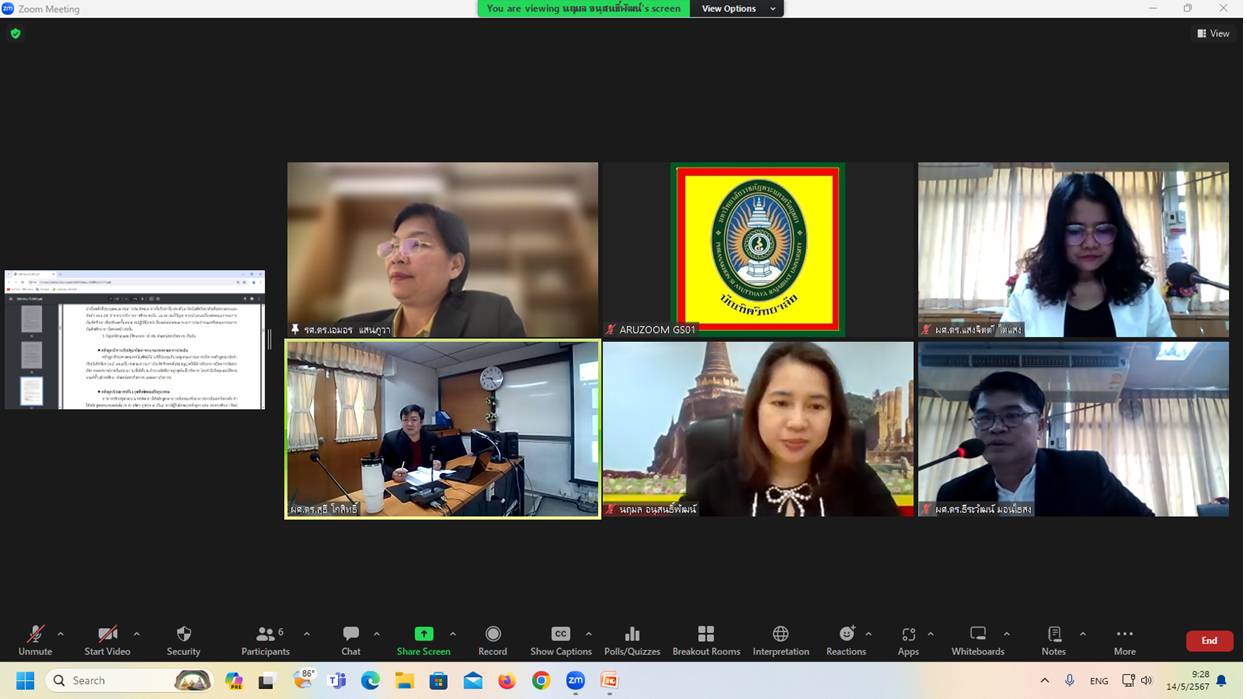Select the shared screen thumbnail
This screenshot has height=699, width=1247.
coord(135,340)
